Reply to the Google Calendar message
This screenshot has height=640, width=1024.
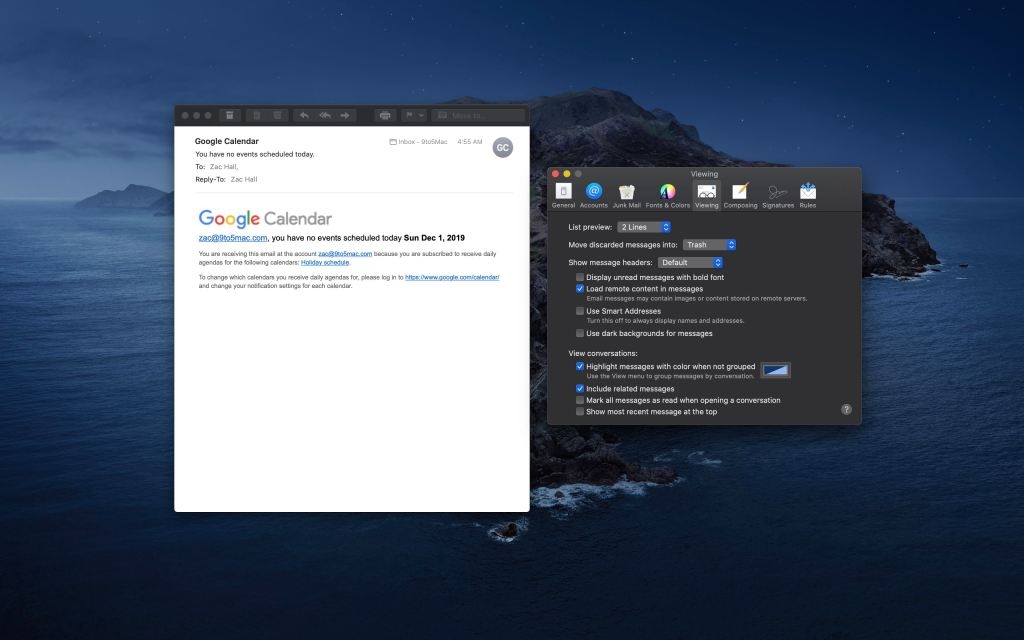[304, 116]
